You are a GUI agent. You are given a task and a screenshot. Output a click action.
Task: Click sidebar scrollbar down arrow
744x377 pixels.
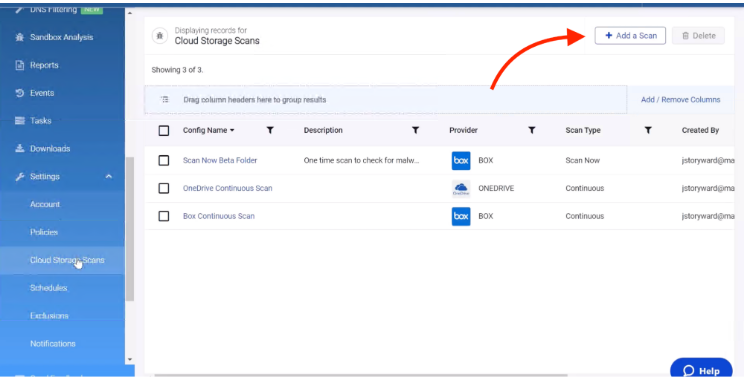130,359
